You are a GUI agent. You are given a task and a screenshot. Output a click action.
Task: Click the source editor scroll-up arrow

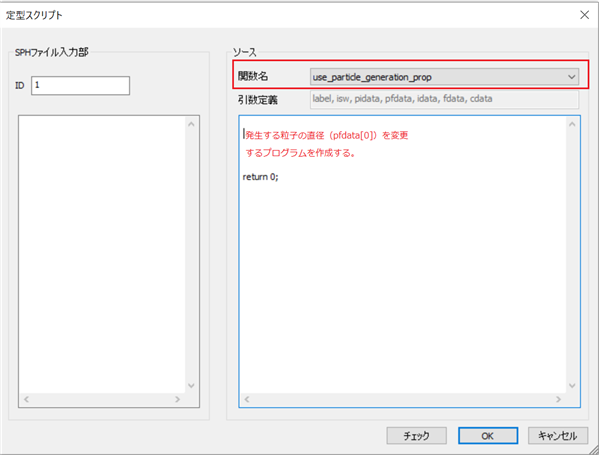(x=572, y=124)
